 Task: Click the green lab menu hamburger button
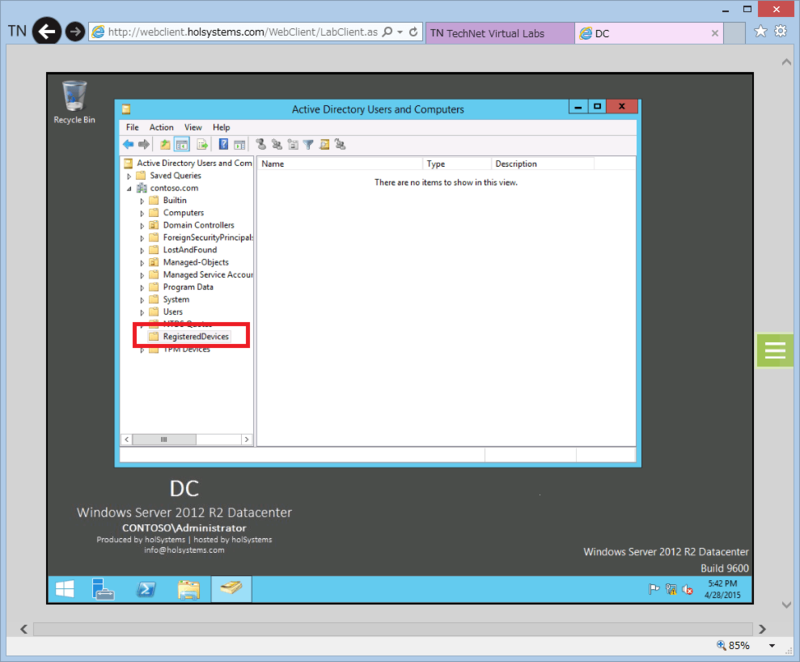pyautogui.click(x=775, y=351)
